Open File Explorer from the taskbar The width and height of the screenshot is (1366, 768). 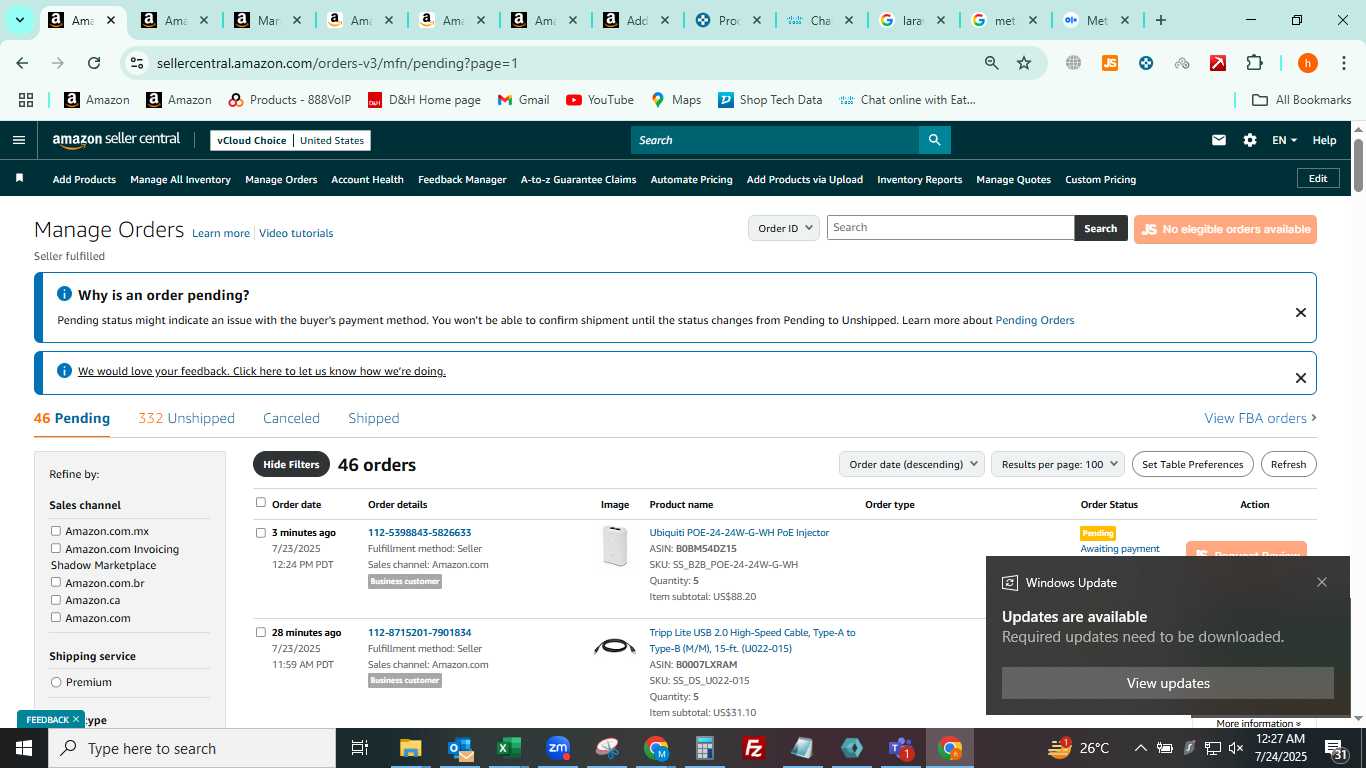410,748
